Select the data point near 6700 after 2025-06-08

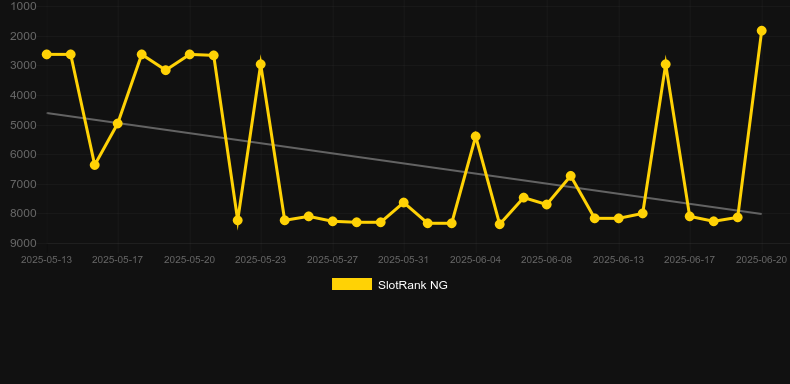click(x=571, y=176)
